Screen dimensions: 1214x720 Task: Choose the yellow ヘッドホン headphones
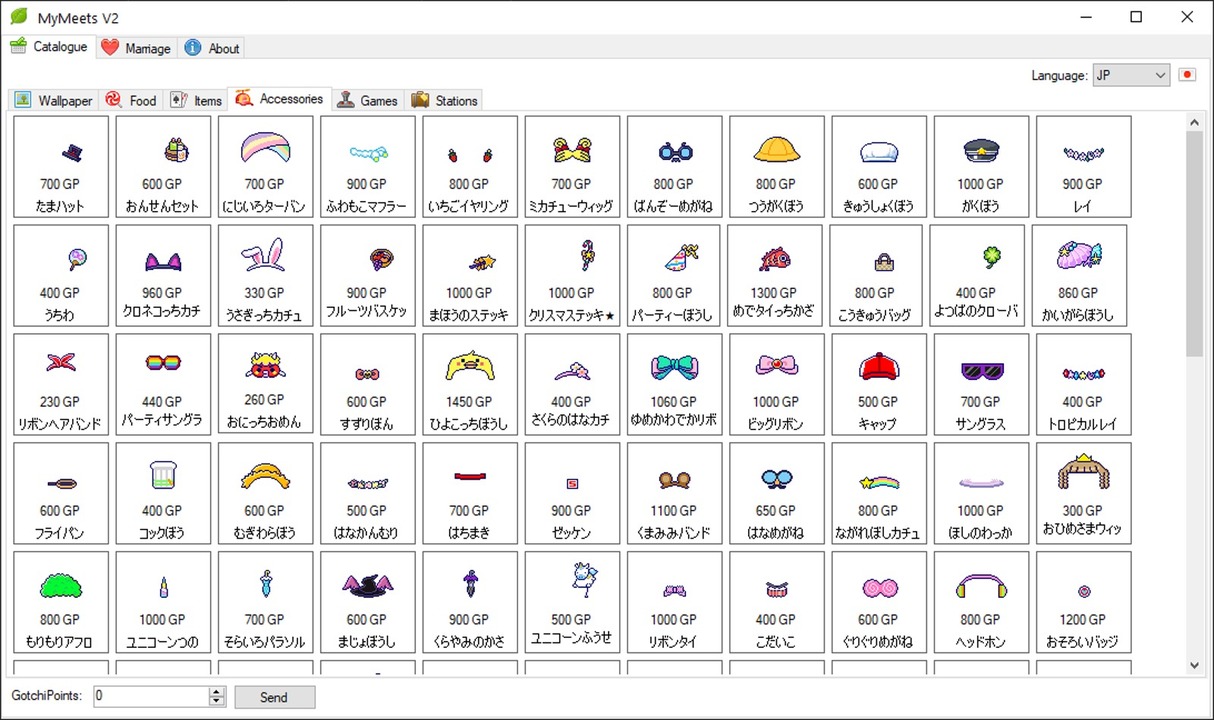click(x=981, y=602)
